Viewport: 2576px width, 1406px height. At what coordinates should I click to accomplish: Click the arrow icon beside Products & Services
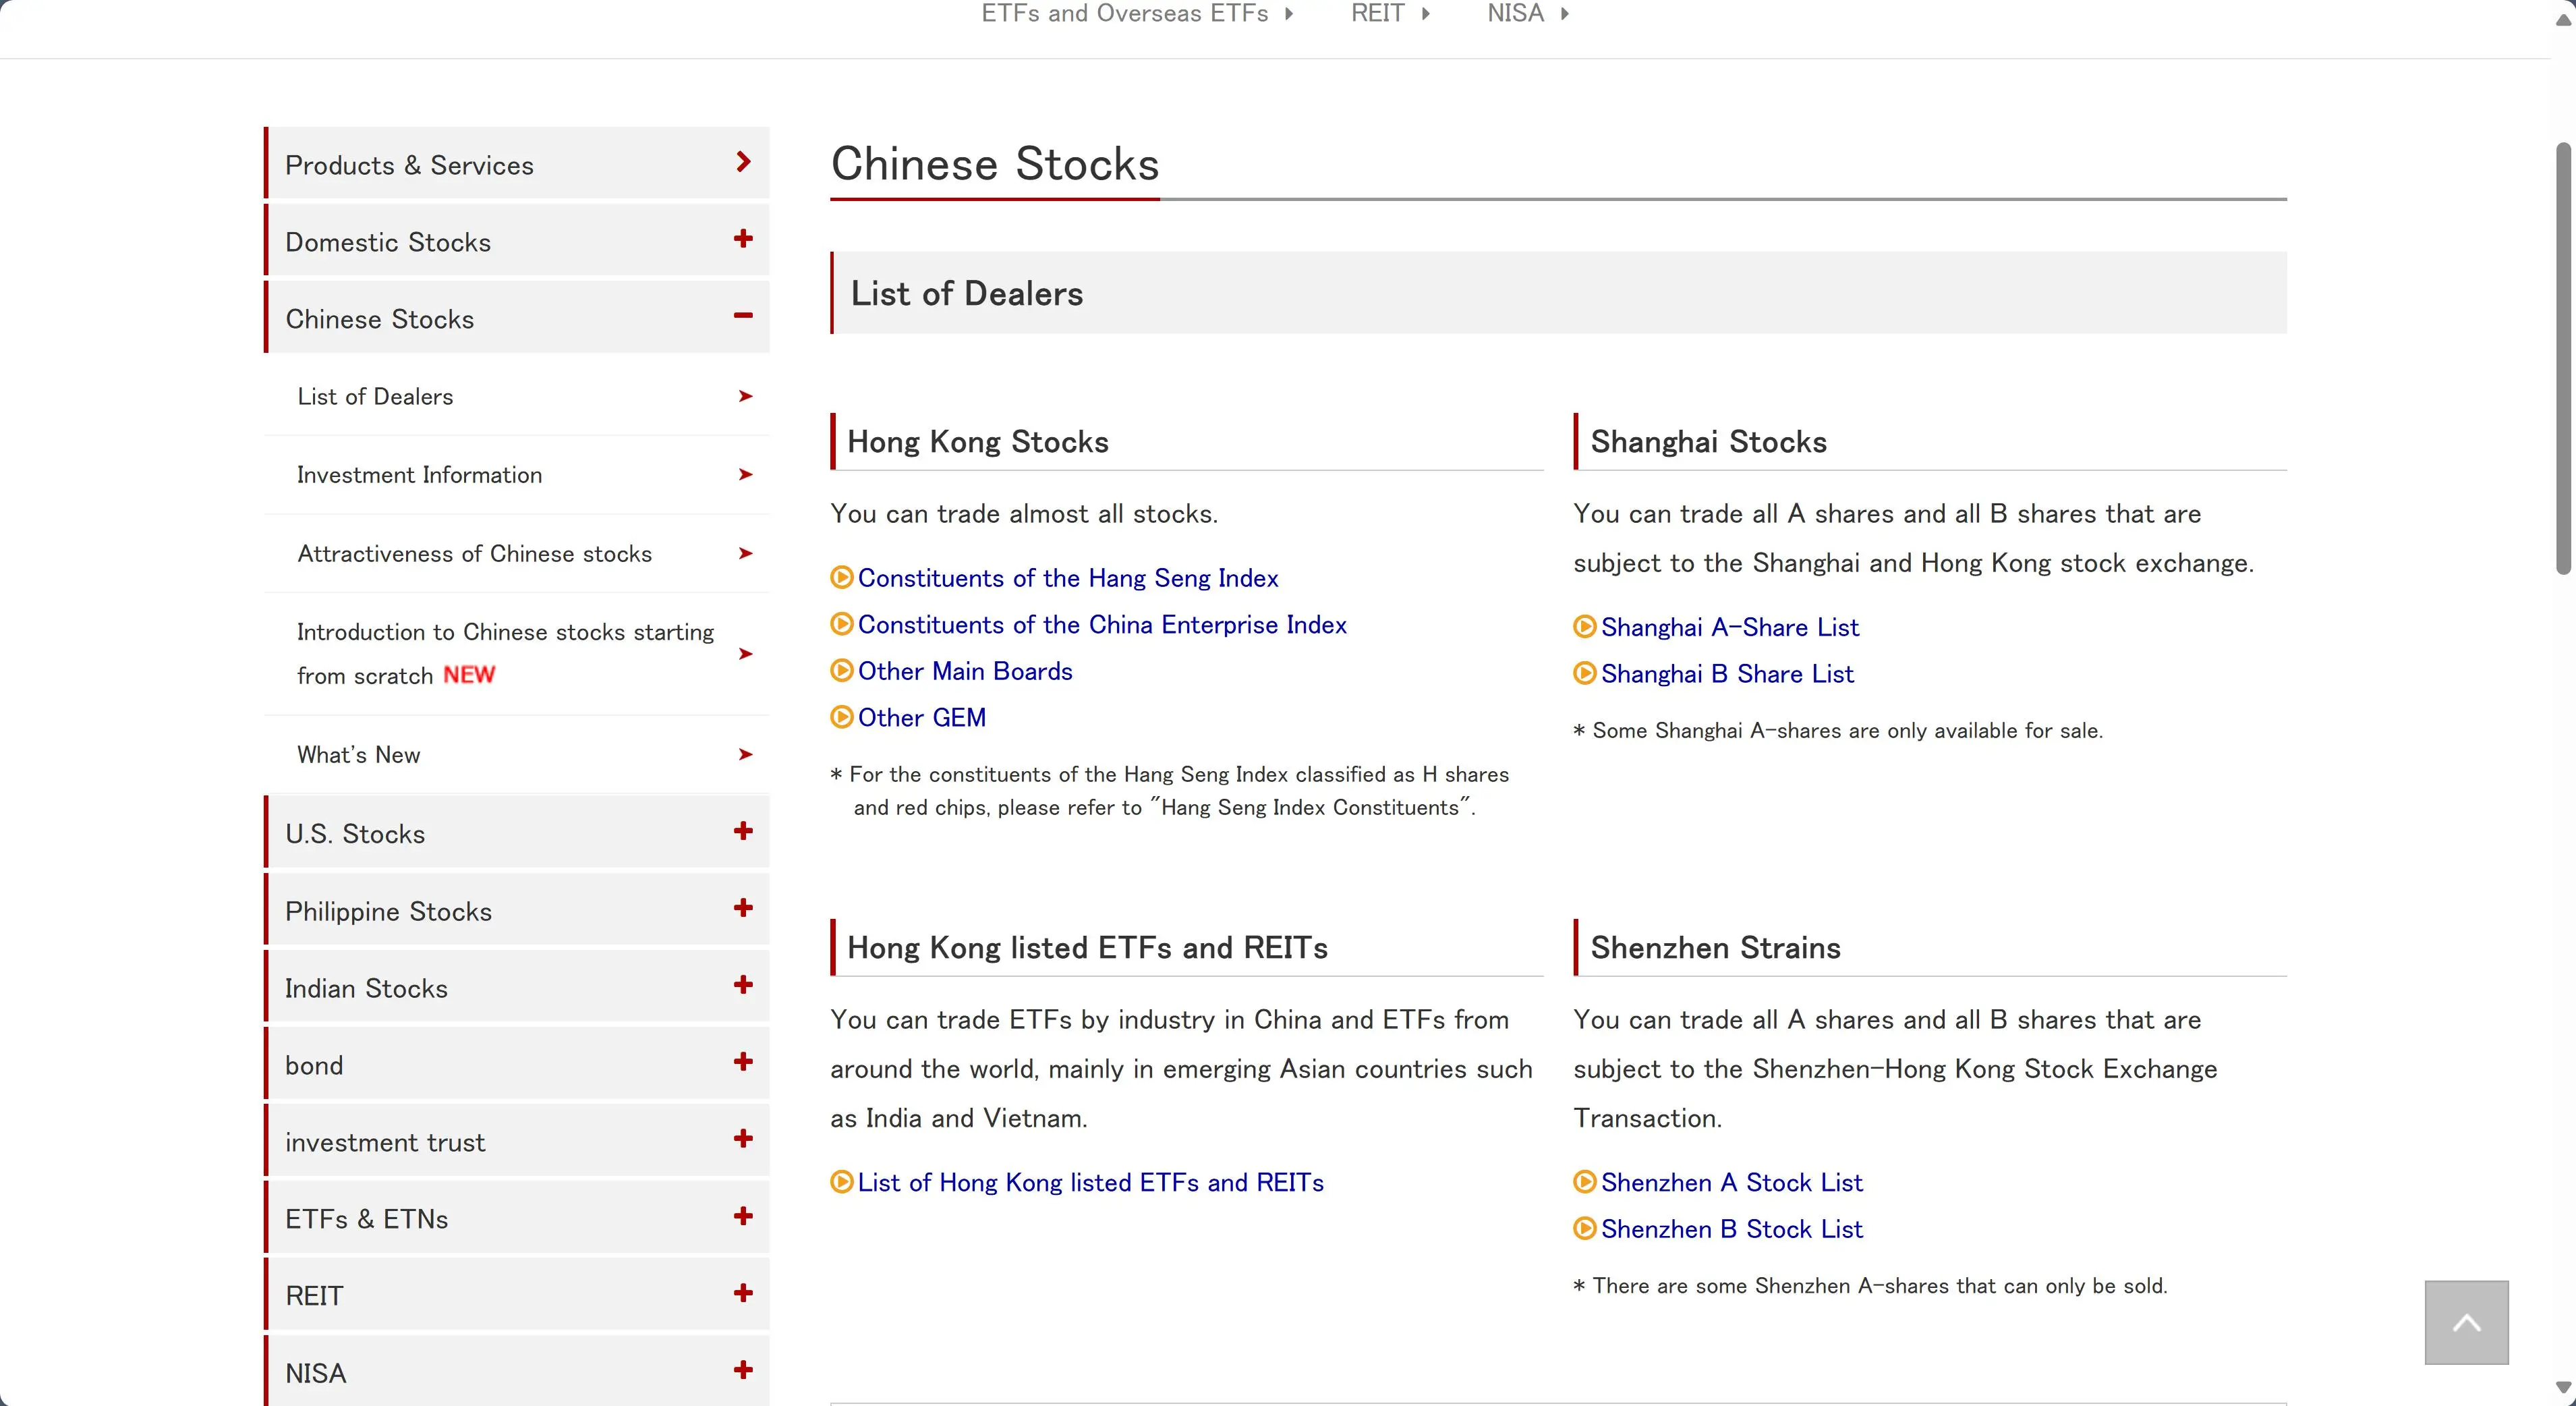pos(743,161)
